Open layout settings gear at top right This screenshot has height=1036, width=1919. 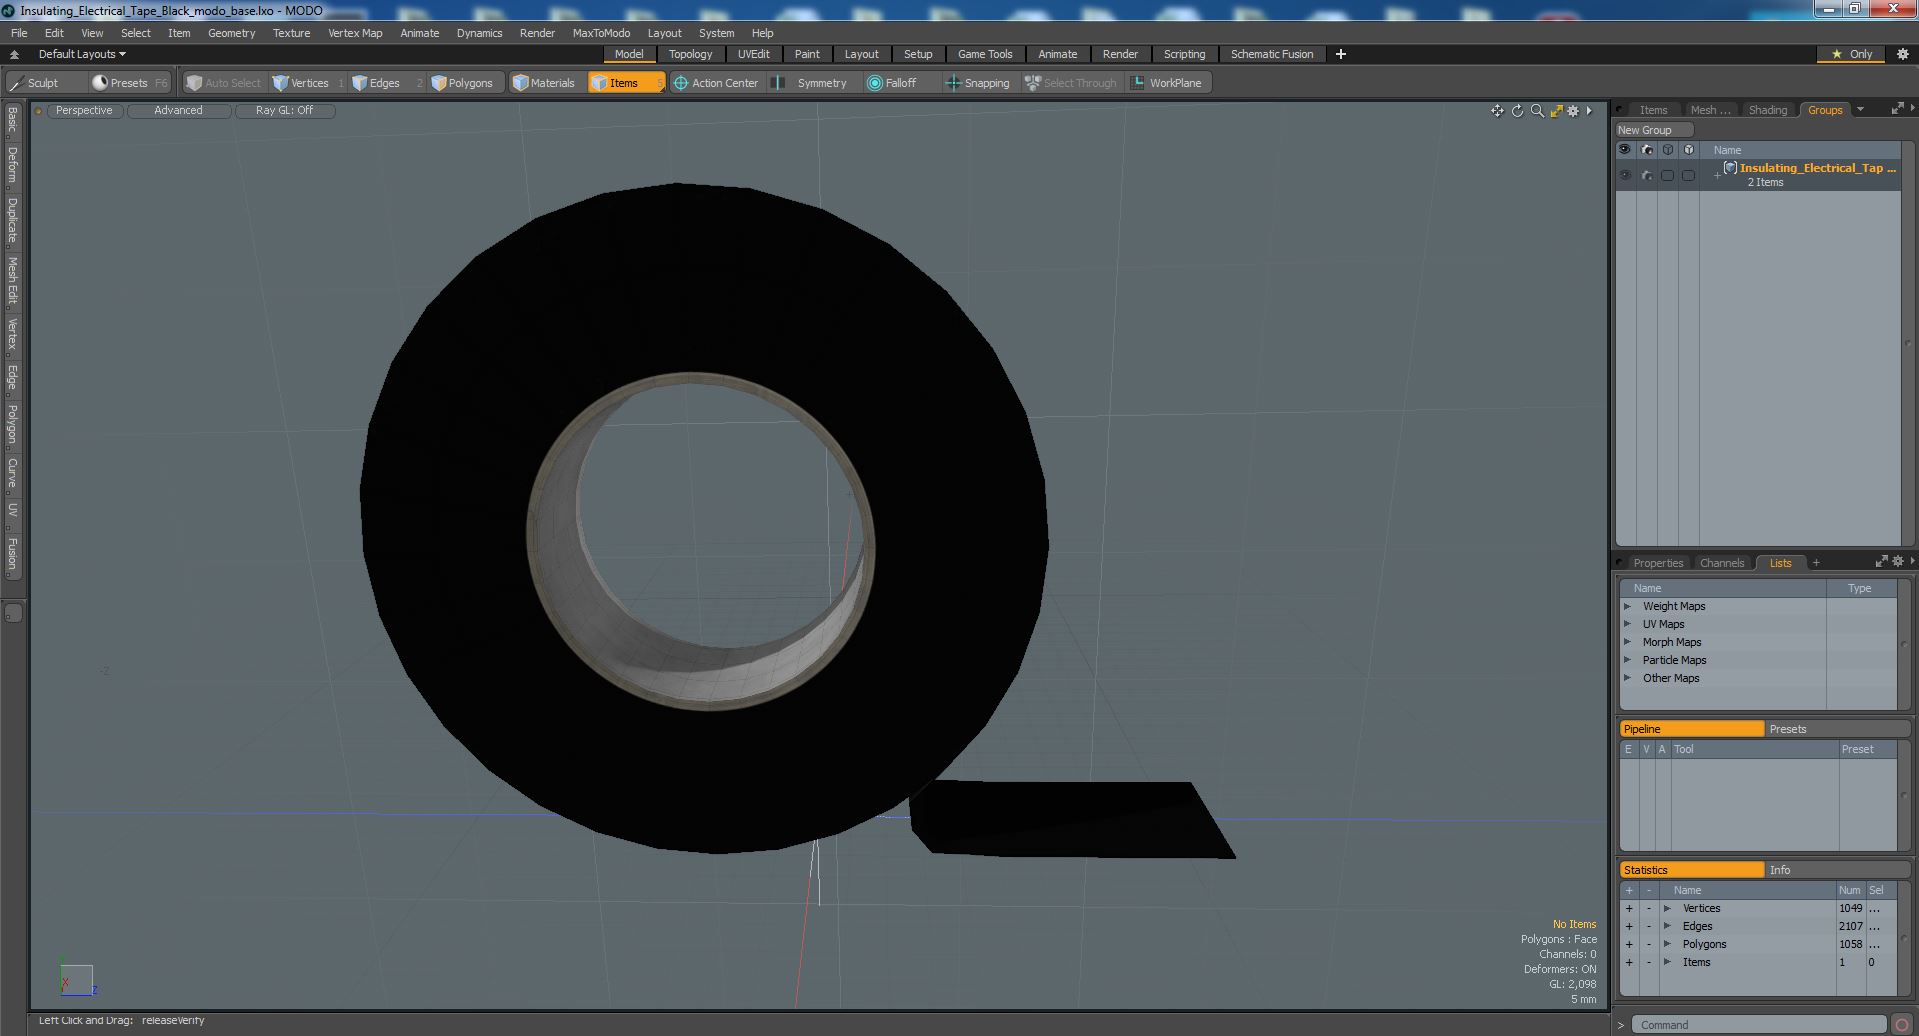(x=1903, y=54)
